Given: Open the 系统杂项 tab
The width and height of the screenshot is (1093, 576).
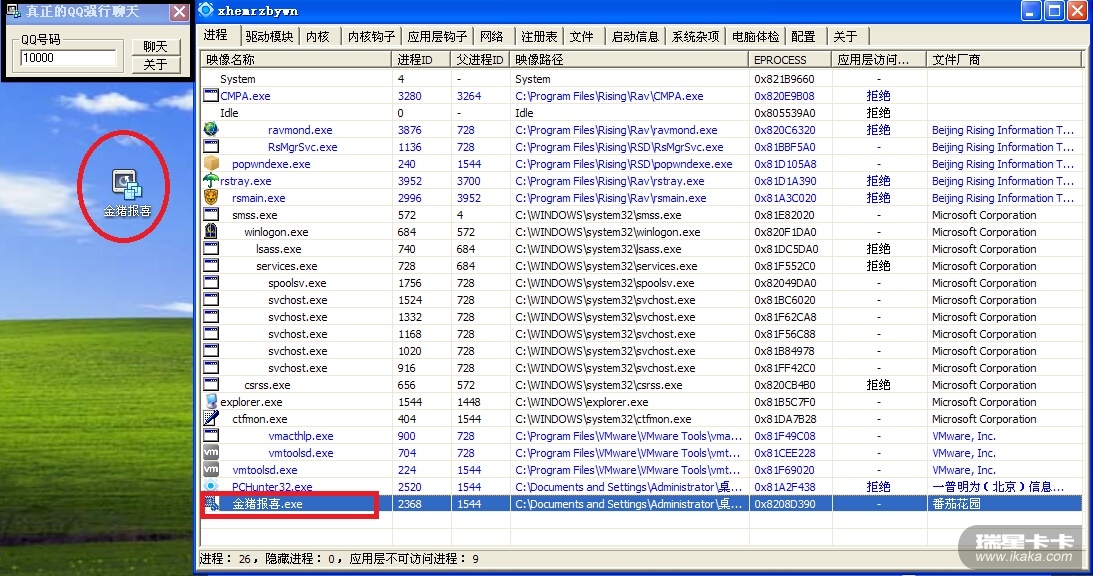Looking at the screenshot, I should pyautogui.click(x=696, y=36).
